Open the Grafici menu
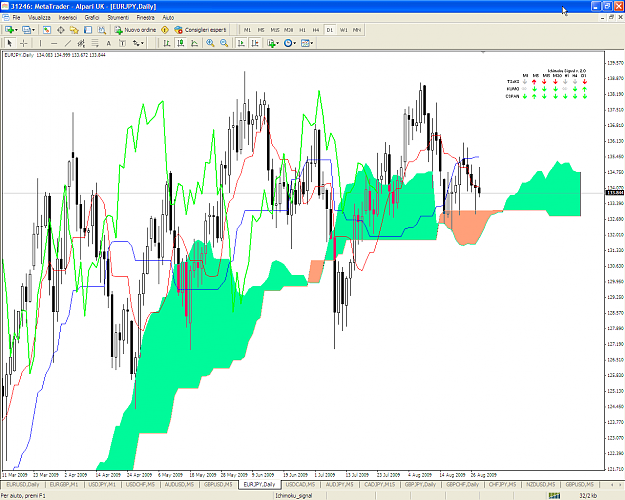This screenshot has width=625, height=500. (x=92, y=18)
